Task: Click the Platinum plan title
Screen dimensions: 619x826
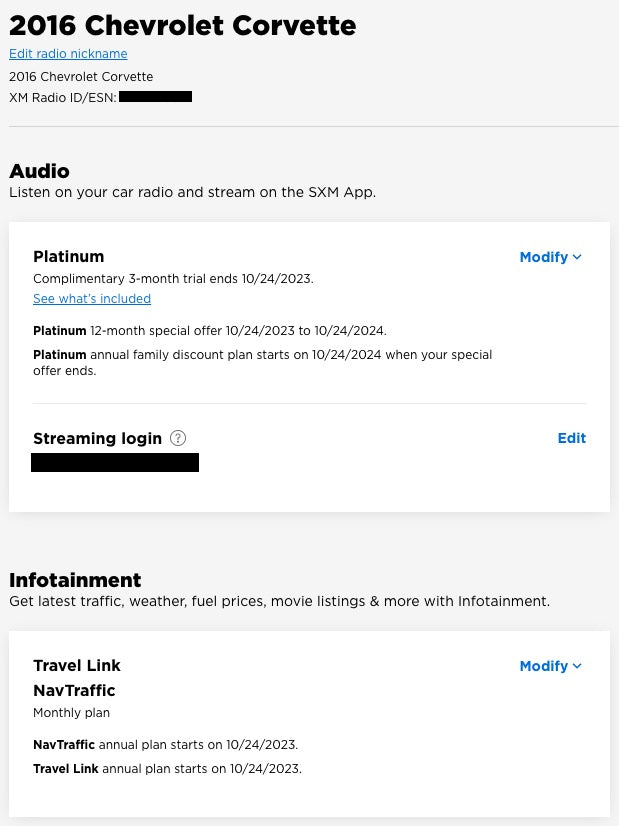Action: [68, 257]
